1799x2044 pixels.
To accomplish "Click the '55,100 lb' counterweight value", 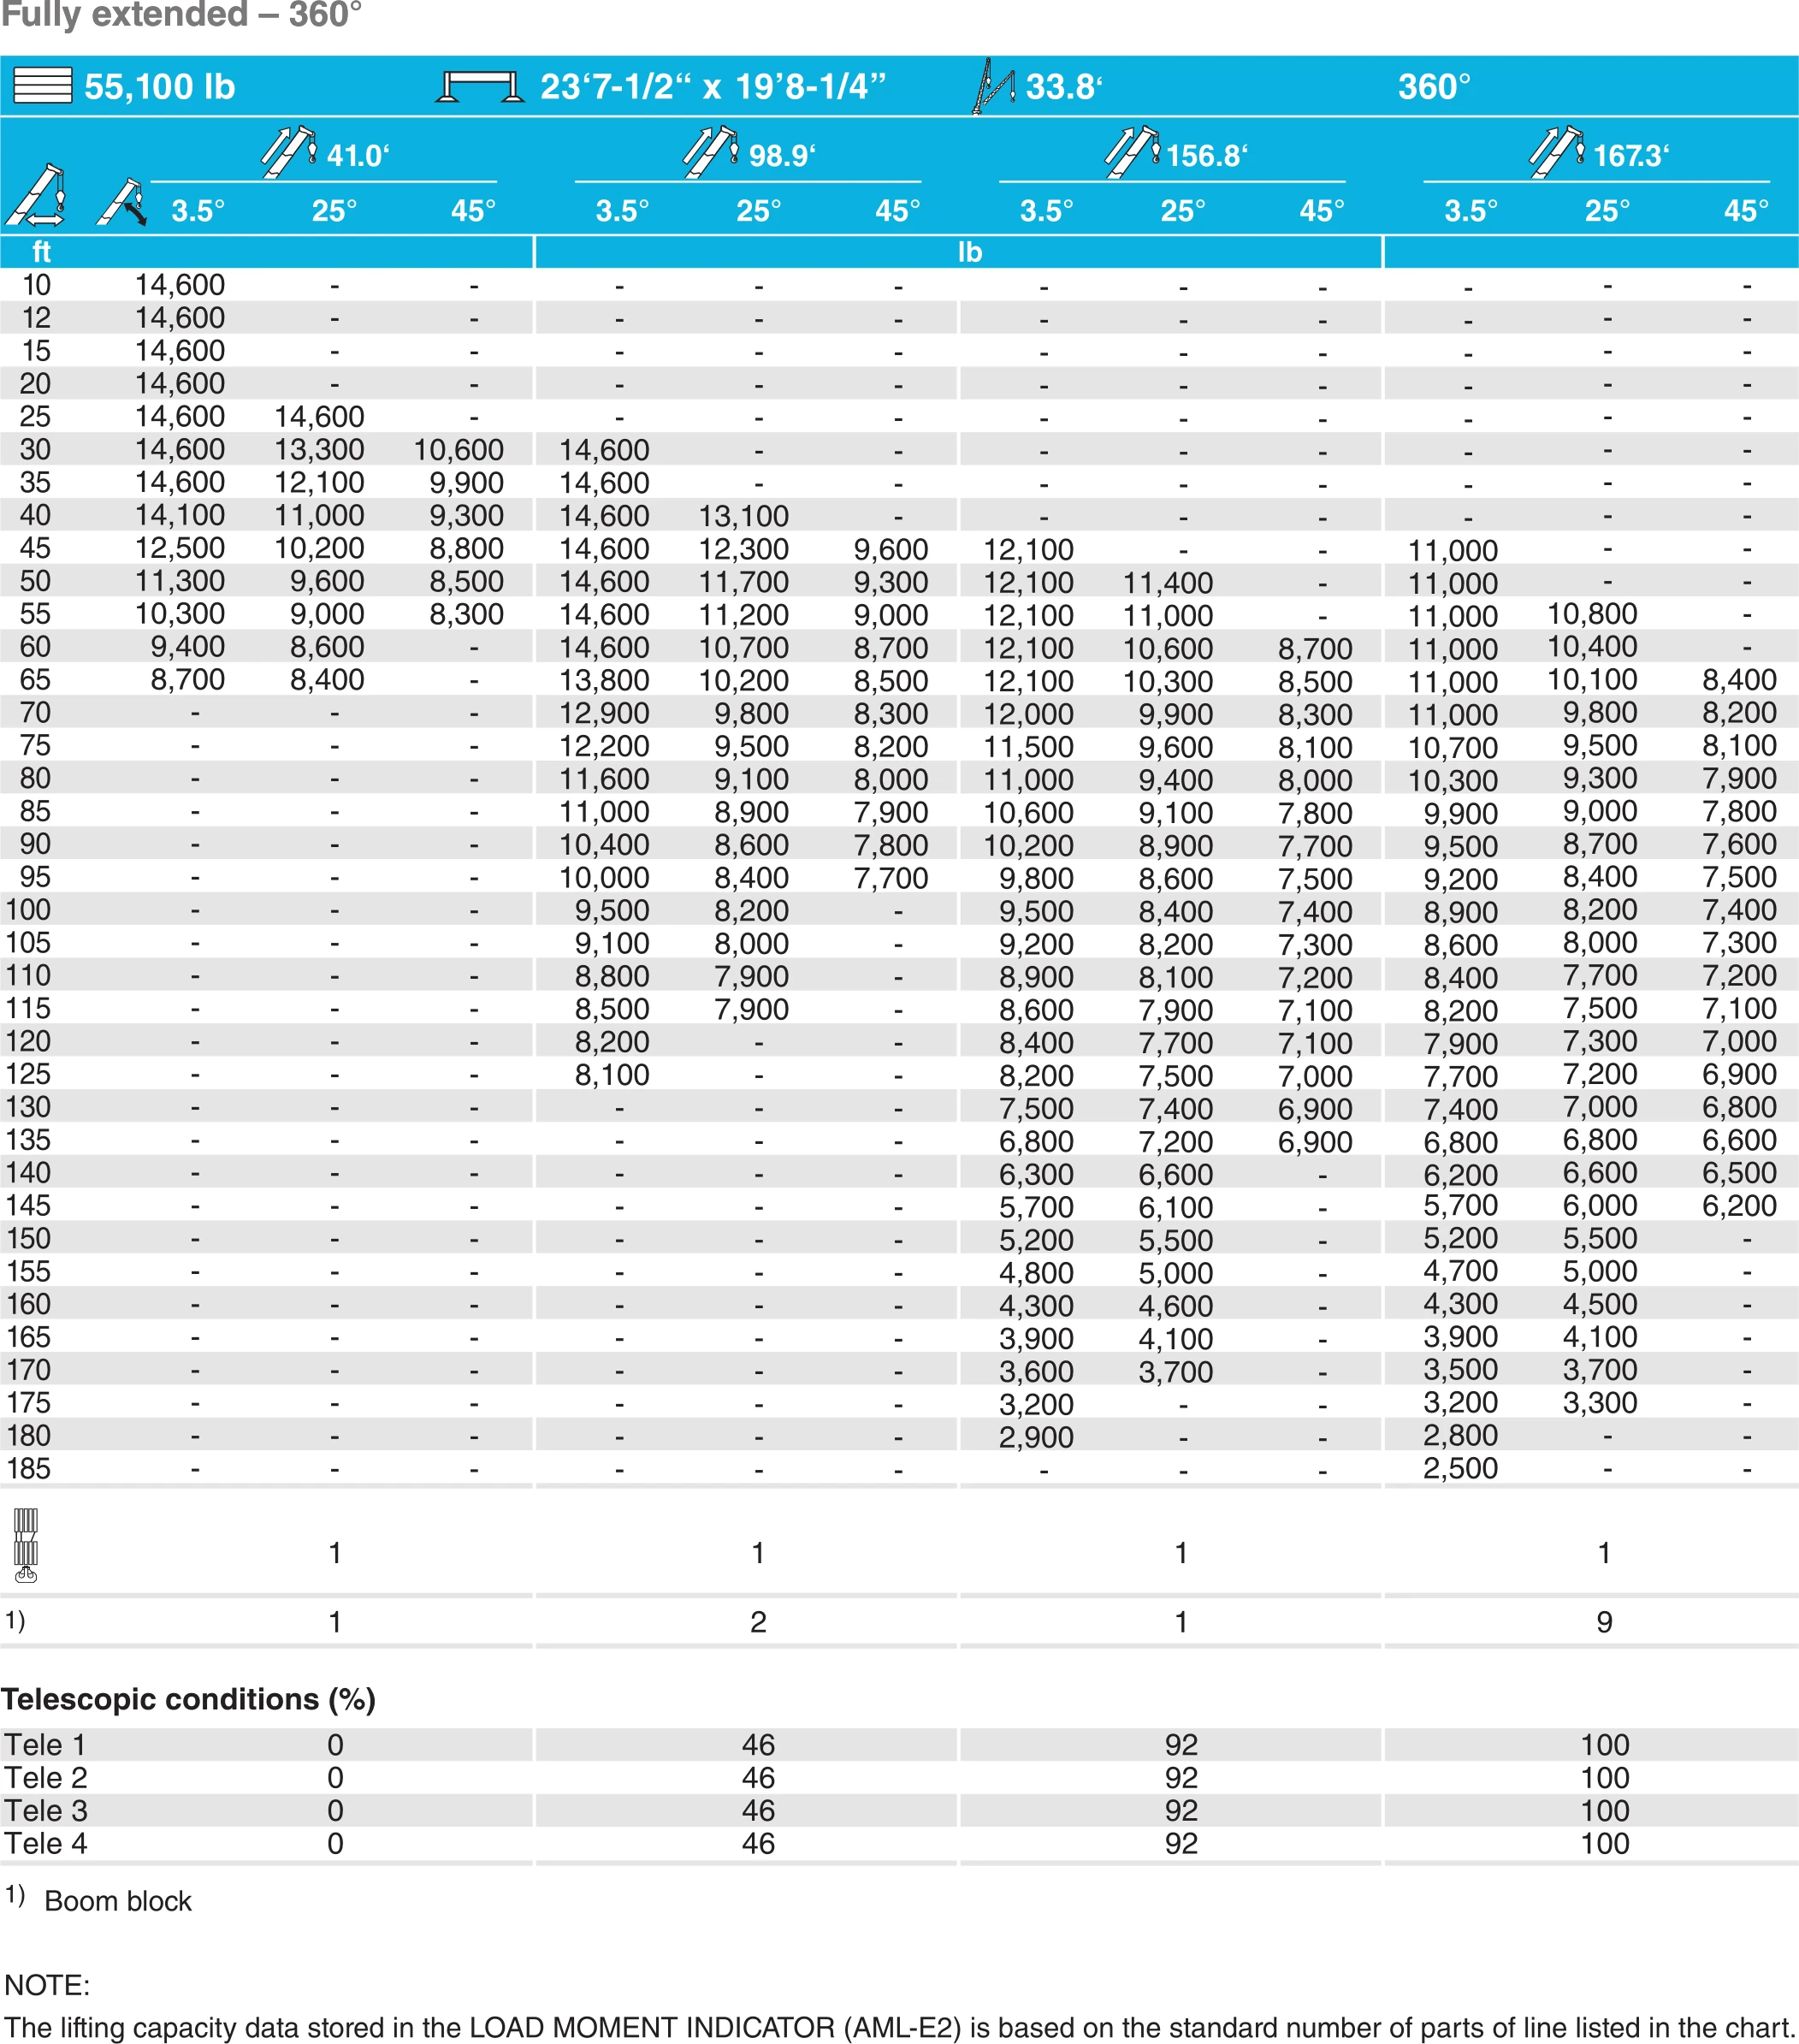I will coord(160,87).
